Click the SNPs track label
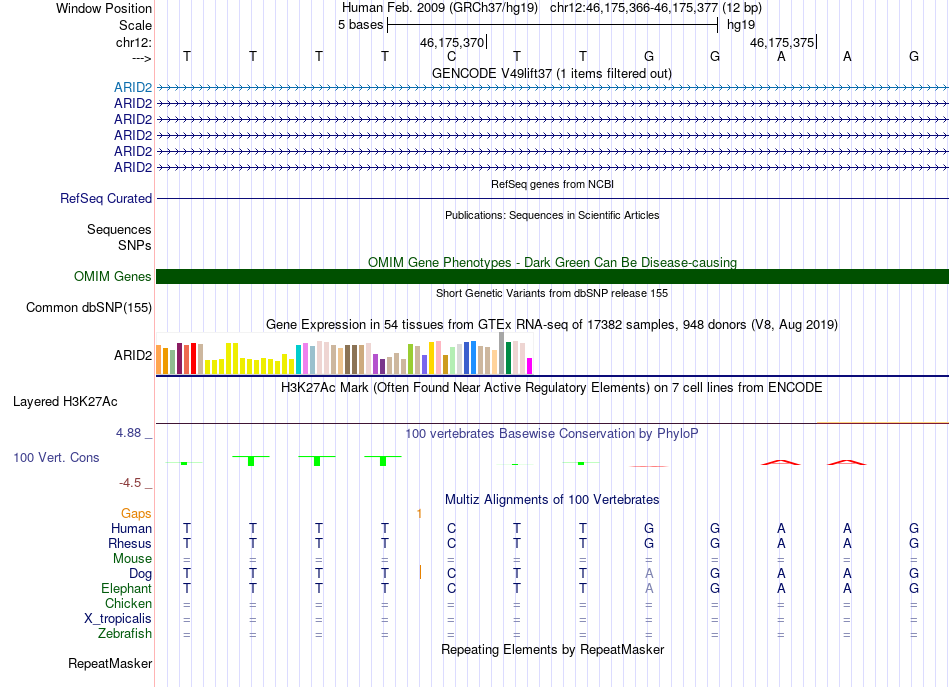This screenshot has height=687, width=950. [x=135, y=245]
